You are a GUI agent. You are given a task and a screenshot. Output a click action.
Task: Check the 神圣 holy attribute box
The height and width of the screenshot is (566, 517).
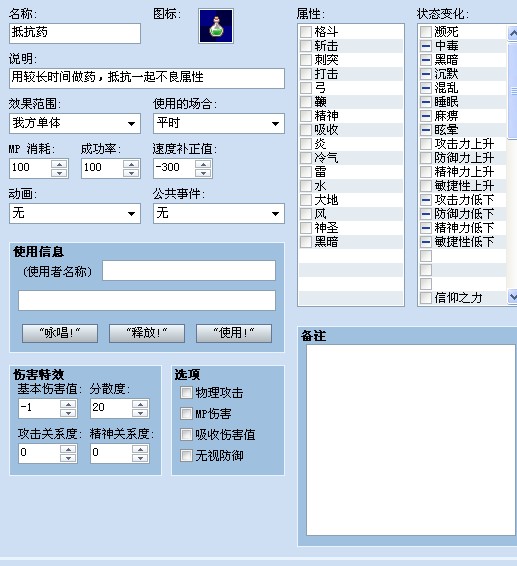306,228
